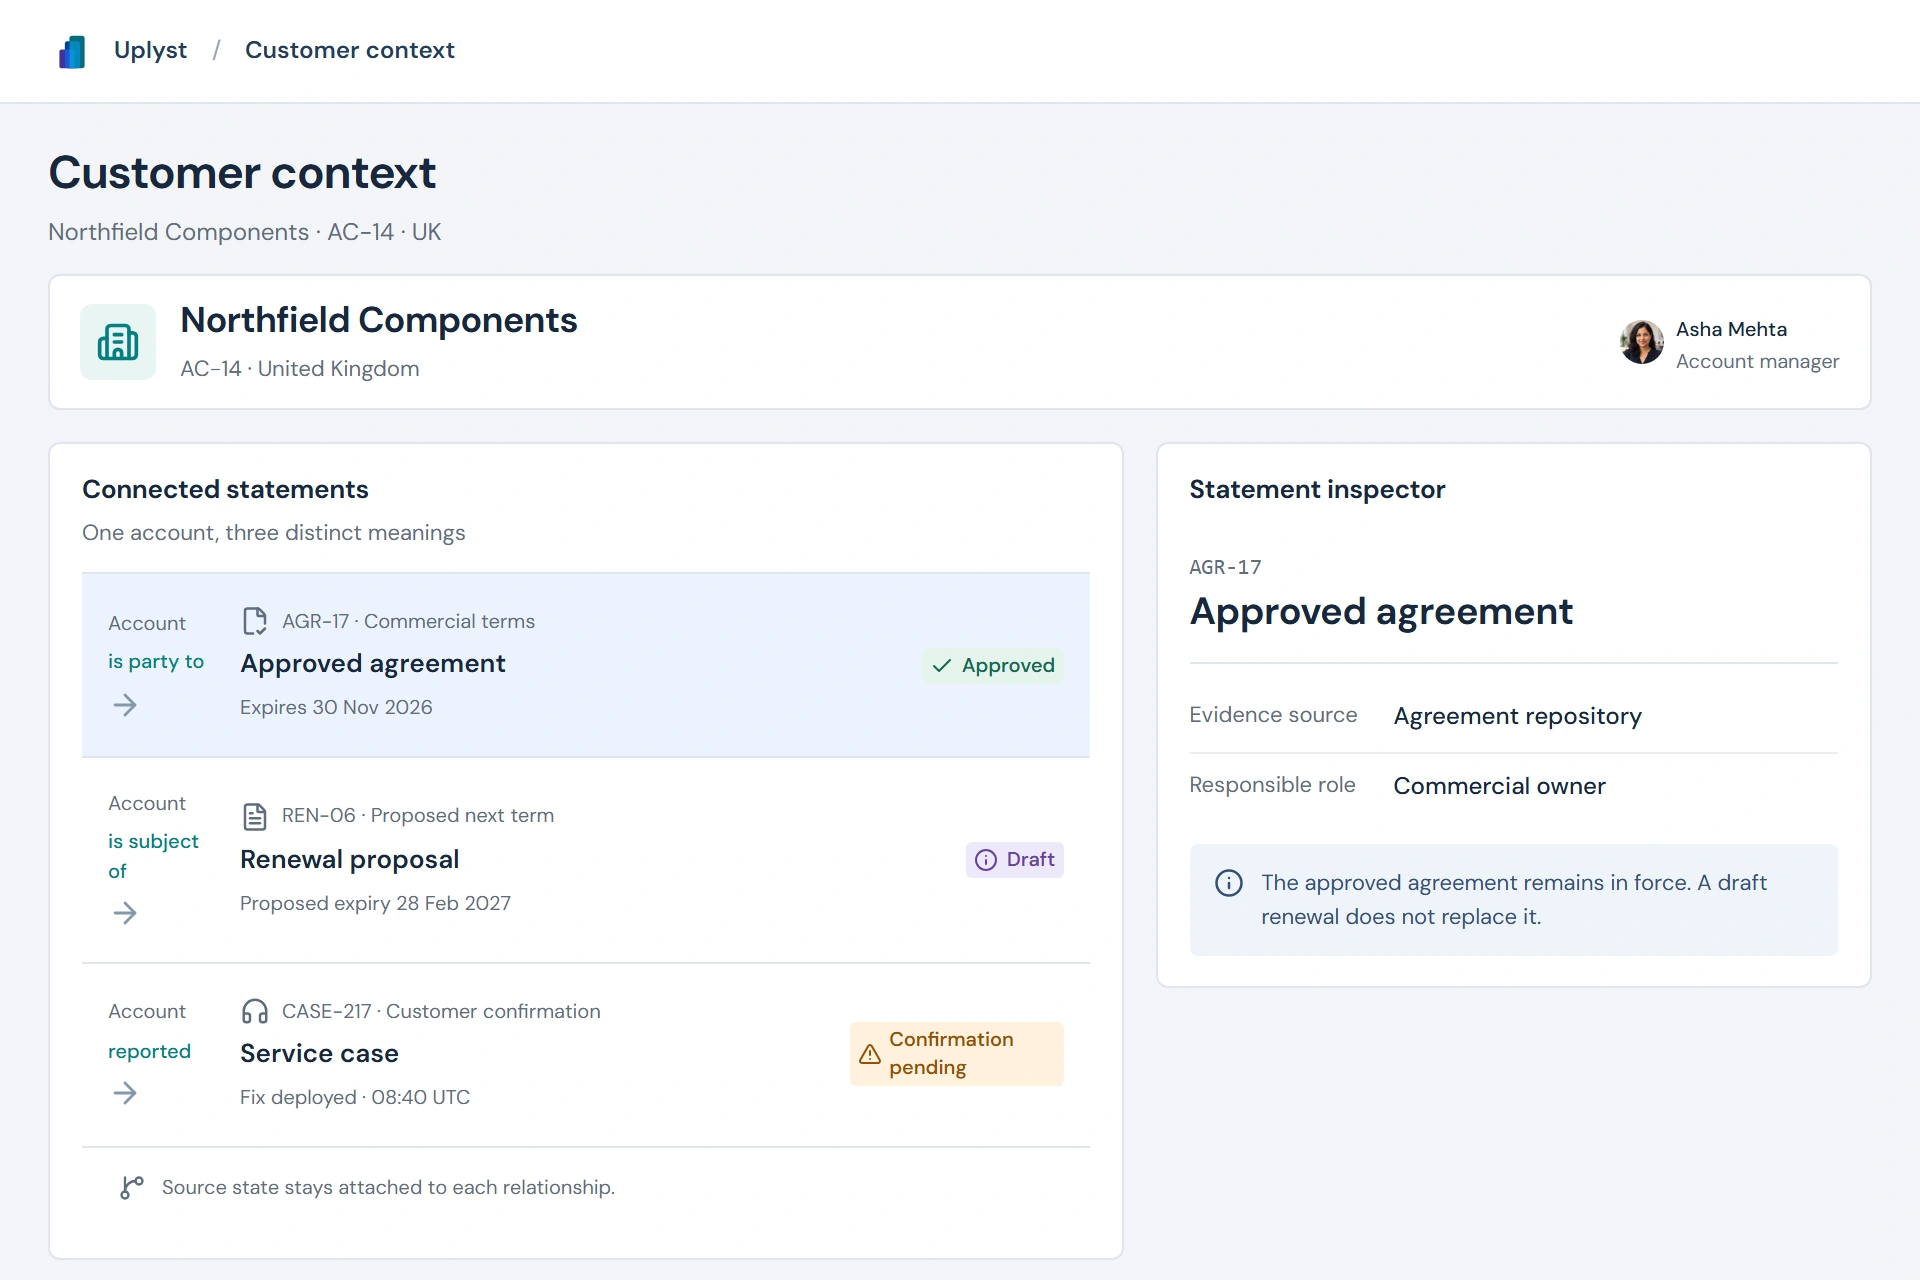Click the Statement inspector heading
The height and width of the screenshot is (1280, 1920).
tap(1317, 489)
